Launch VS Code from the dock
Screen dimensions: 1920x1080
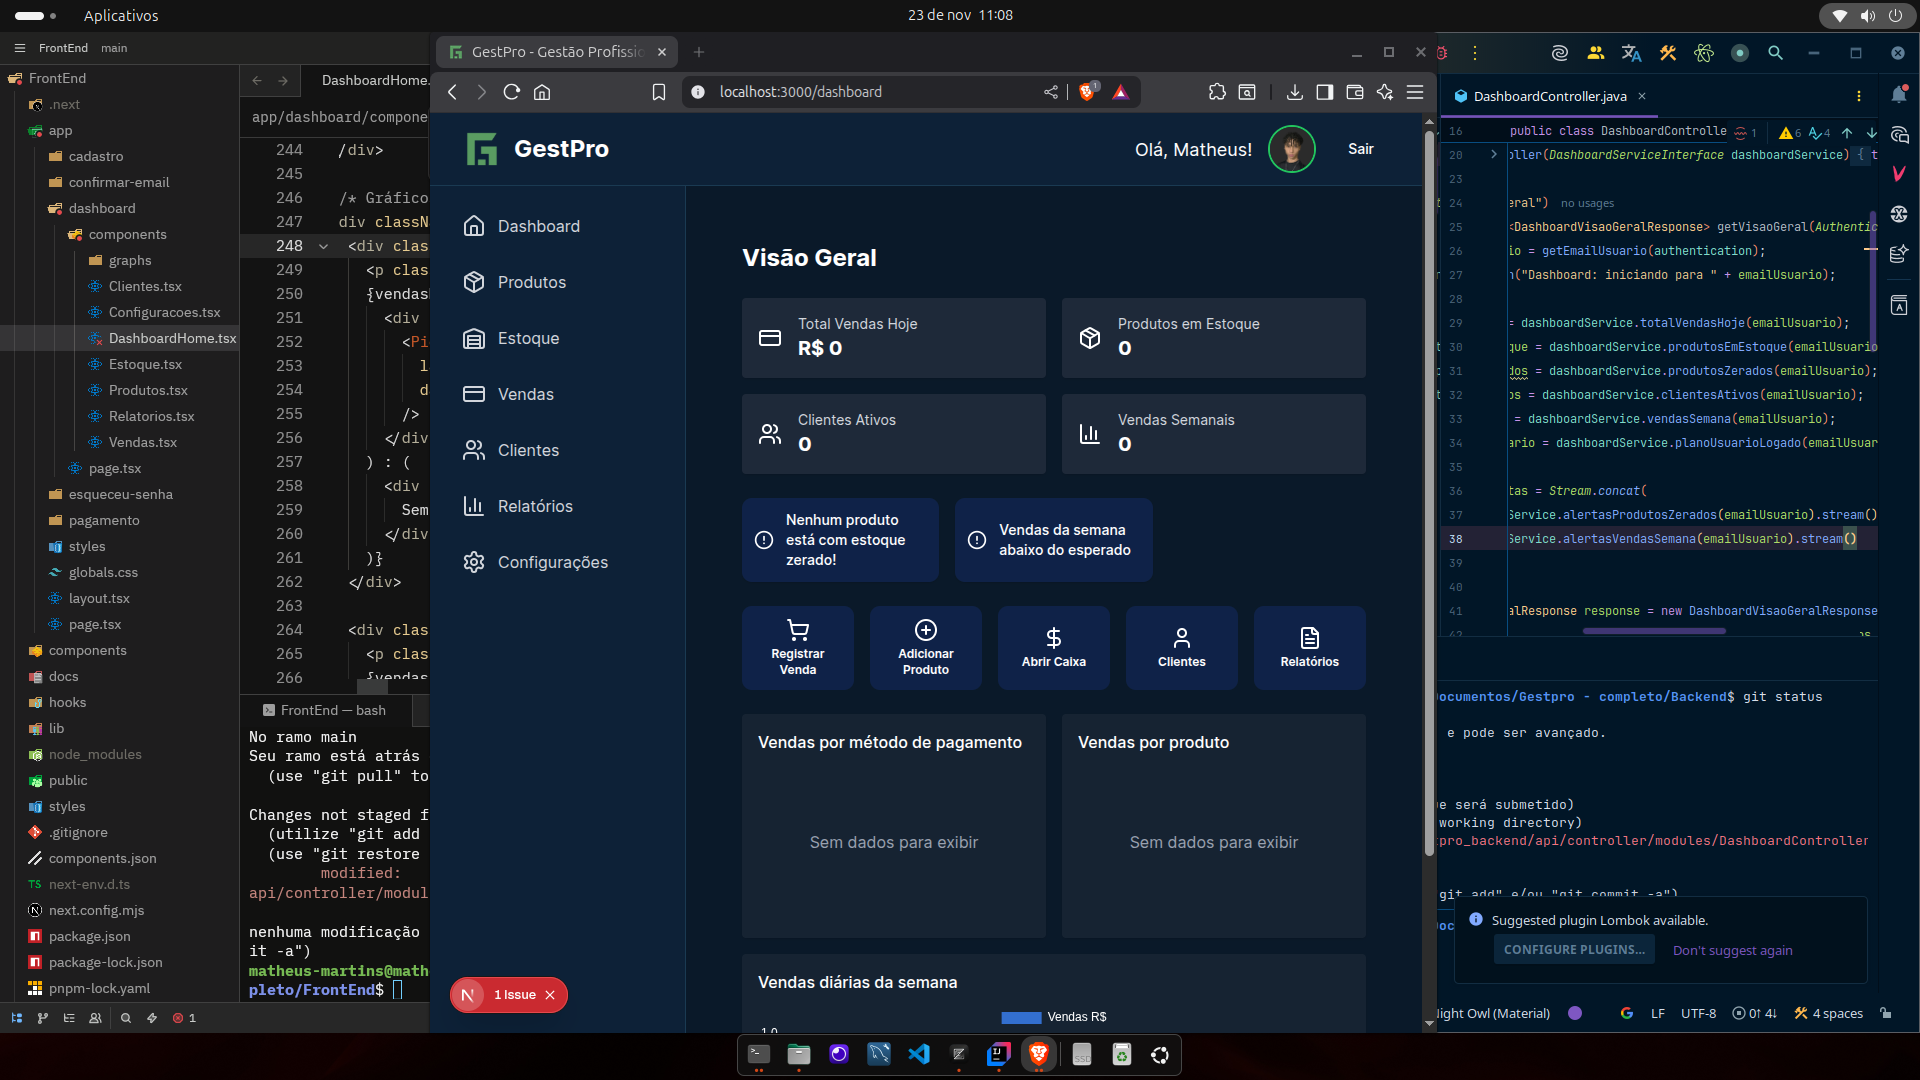point(918,1054)
